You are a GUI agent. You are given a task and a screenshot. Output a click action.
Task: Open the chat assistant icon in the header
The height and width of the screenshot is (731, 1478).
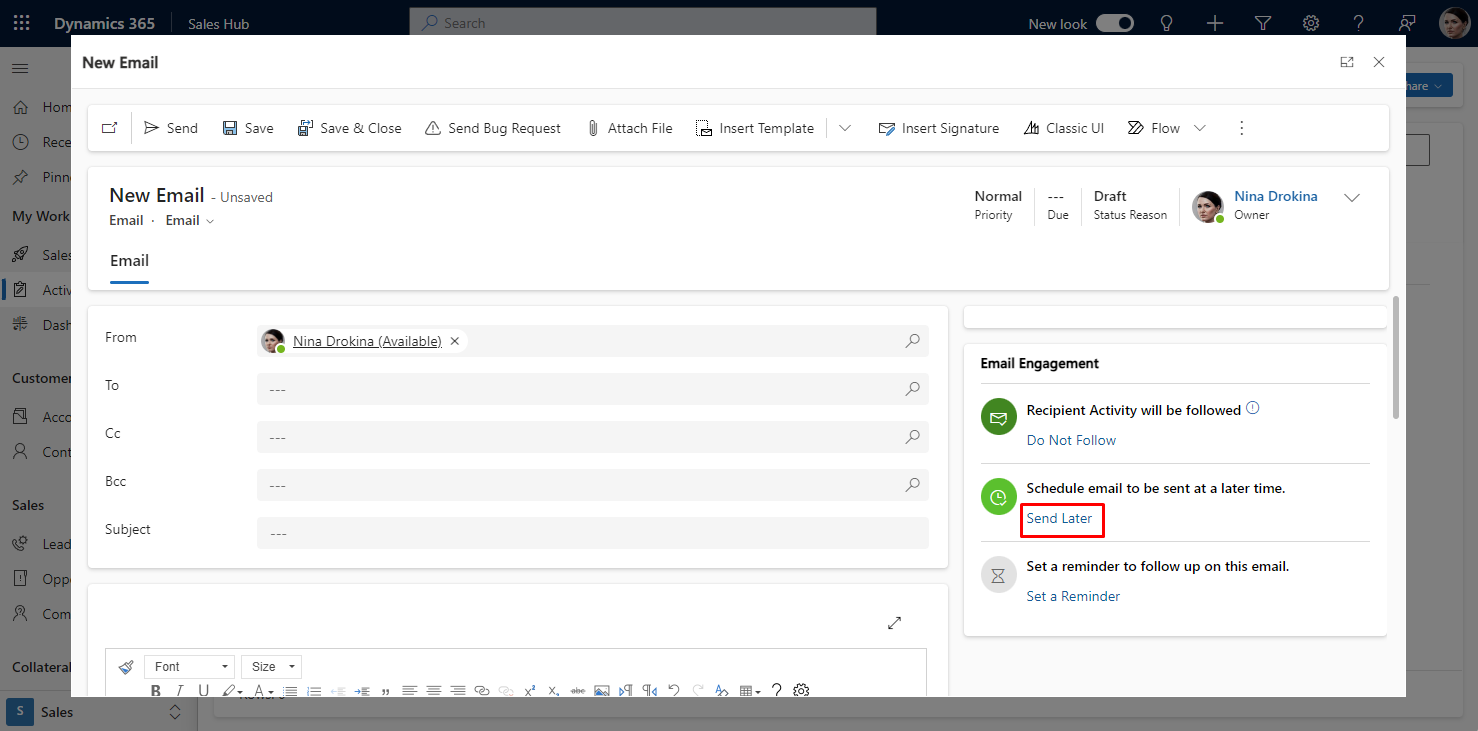pos(1407,23)
